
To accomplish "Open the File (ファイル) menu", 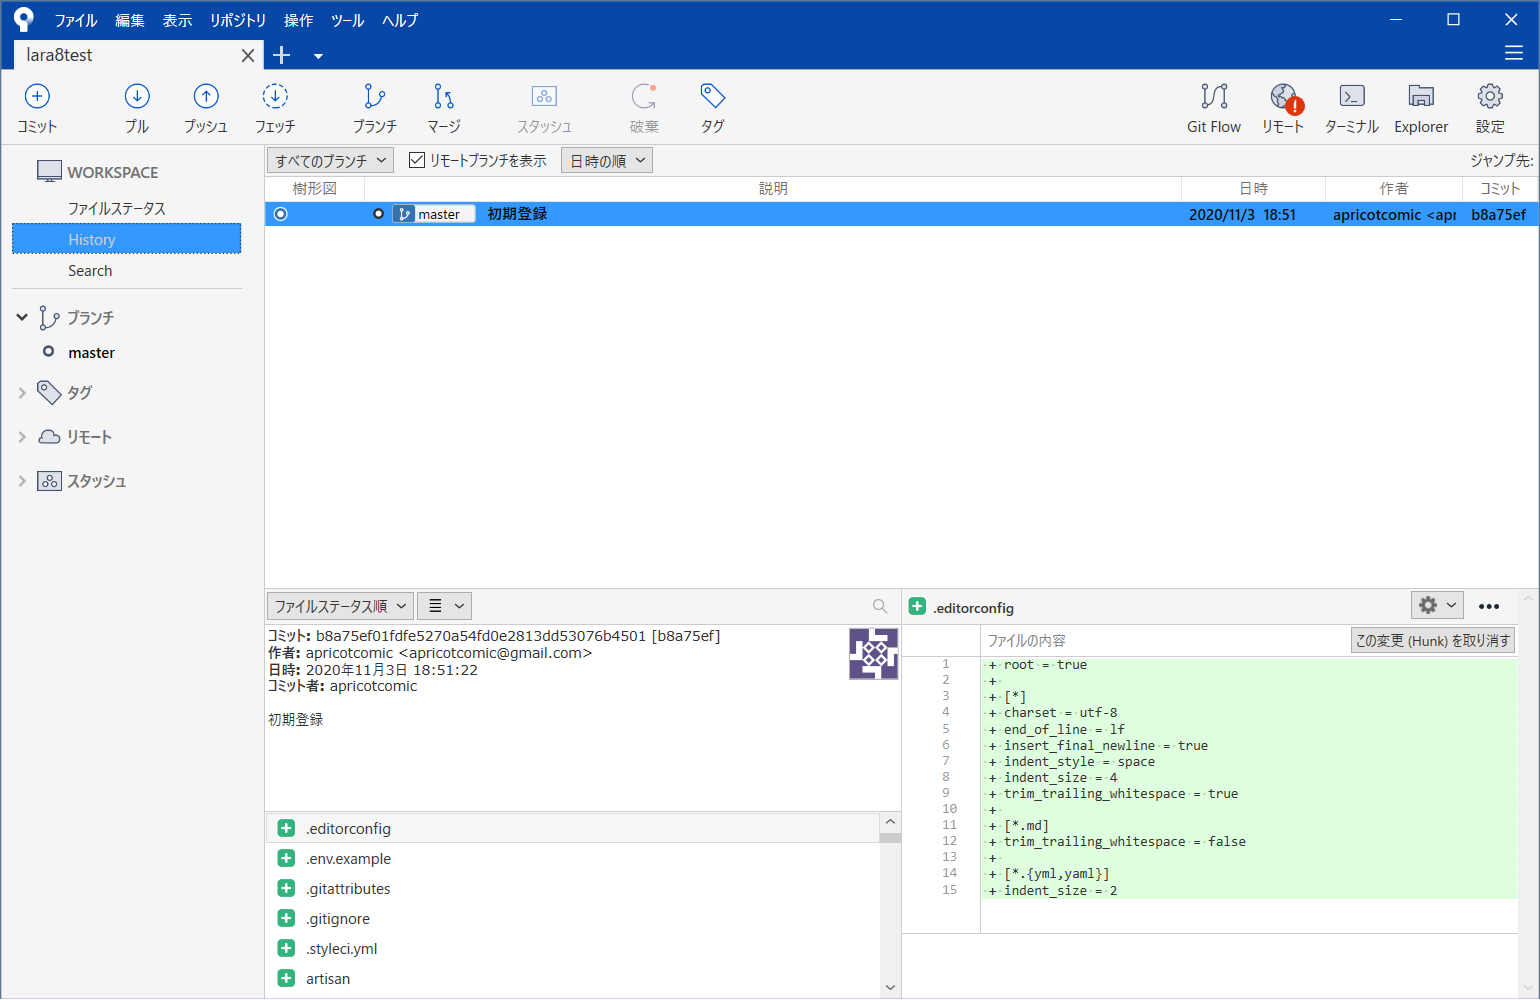I will (75, 20).
